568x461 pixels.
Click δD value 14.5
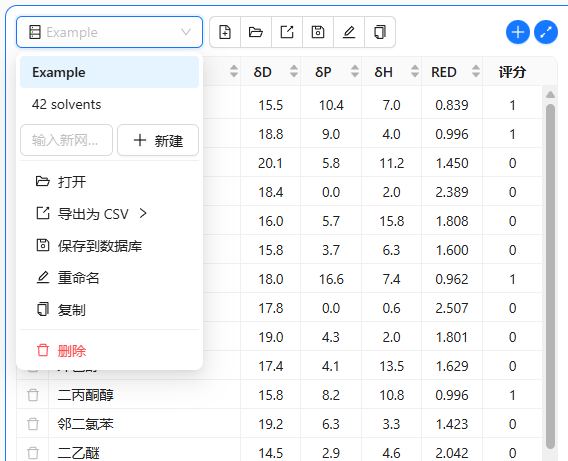point(271,453)
